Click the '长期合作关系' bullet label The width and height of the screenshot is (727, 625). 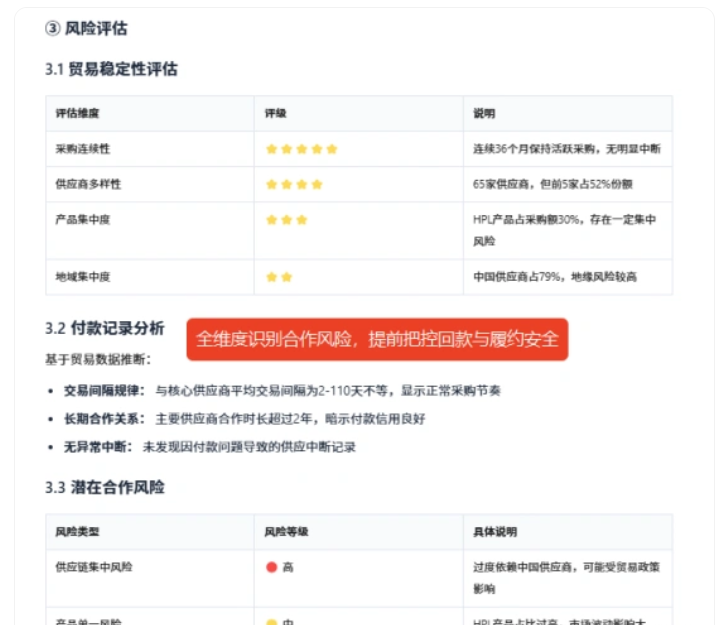coord(104,419)
